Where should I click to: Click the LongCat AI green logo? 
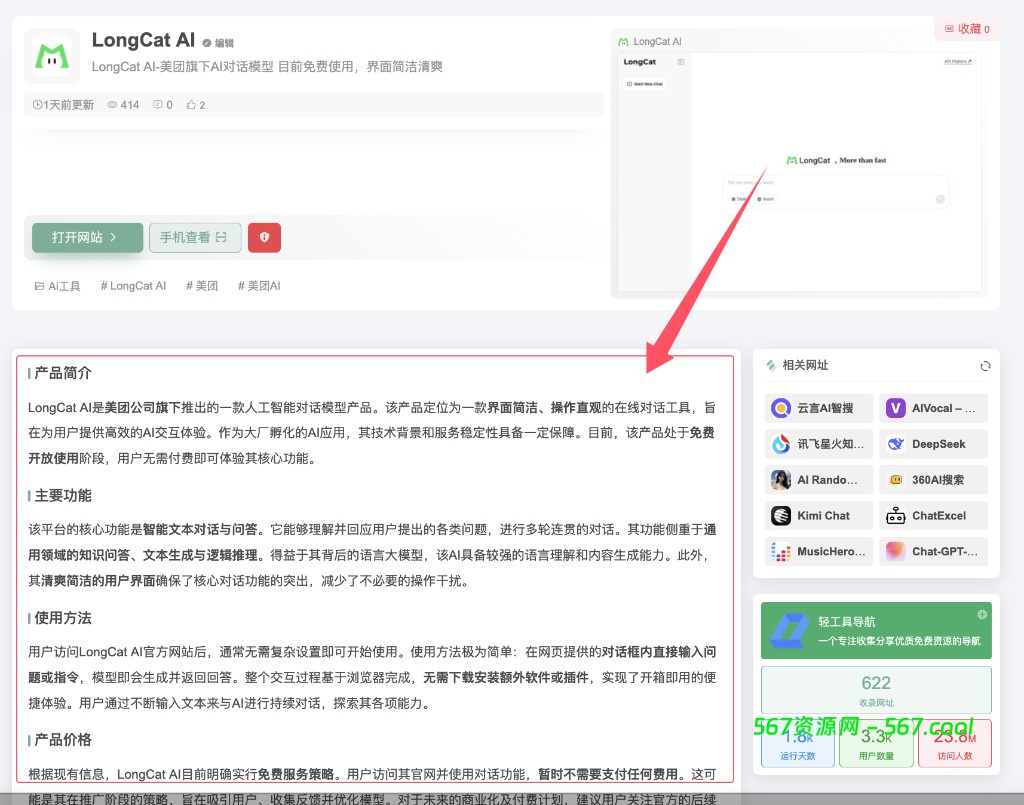tap(51, 57)
